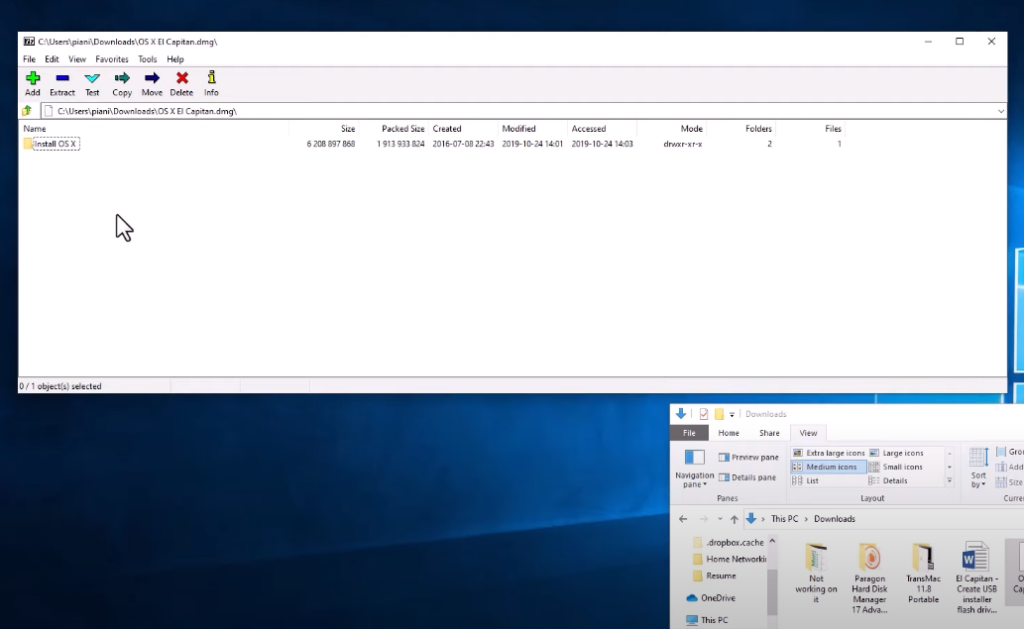The width and height of the screenshot is (1024, 629).
Task: Click the 6 208 897 868 size value
Action: click(330, 144)
